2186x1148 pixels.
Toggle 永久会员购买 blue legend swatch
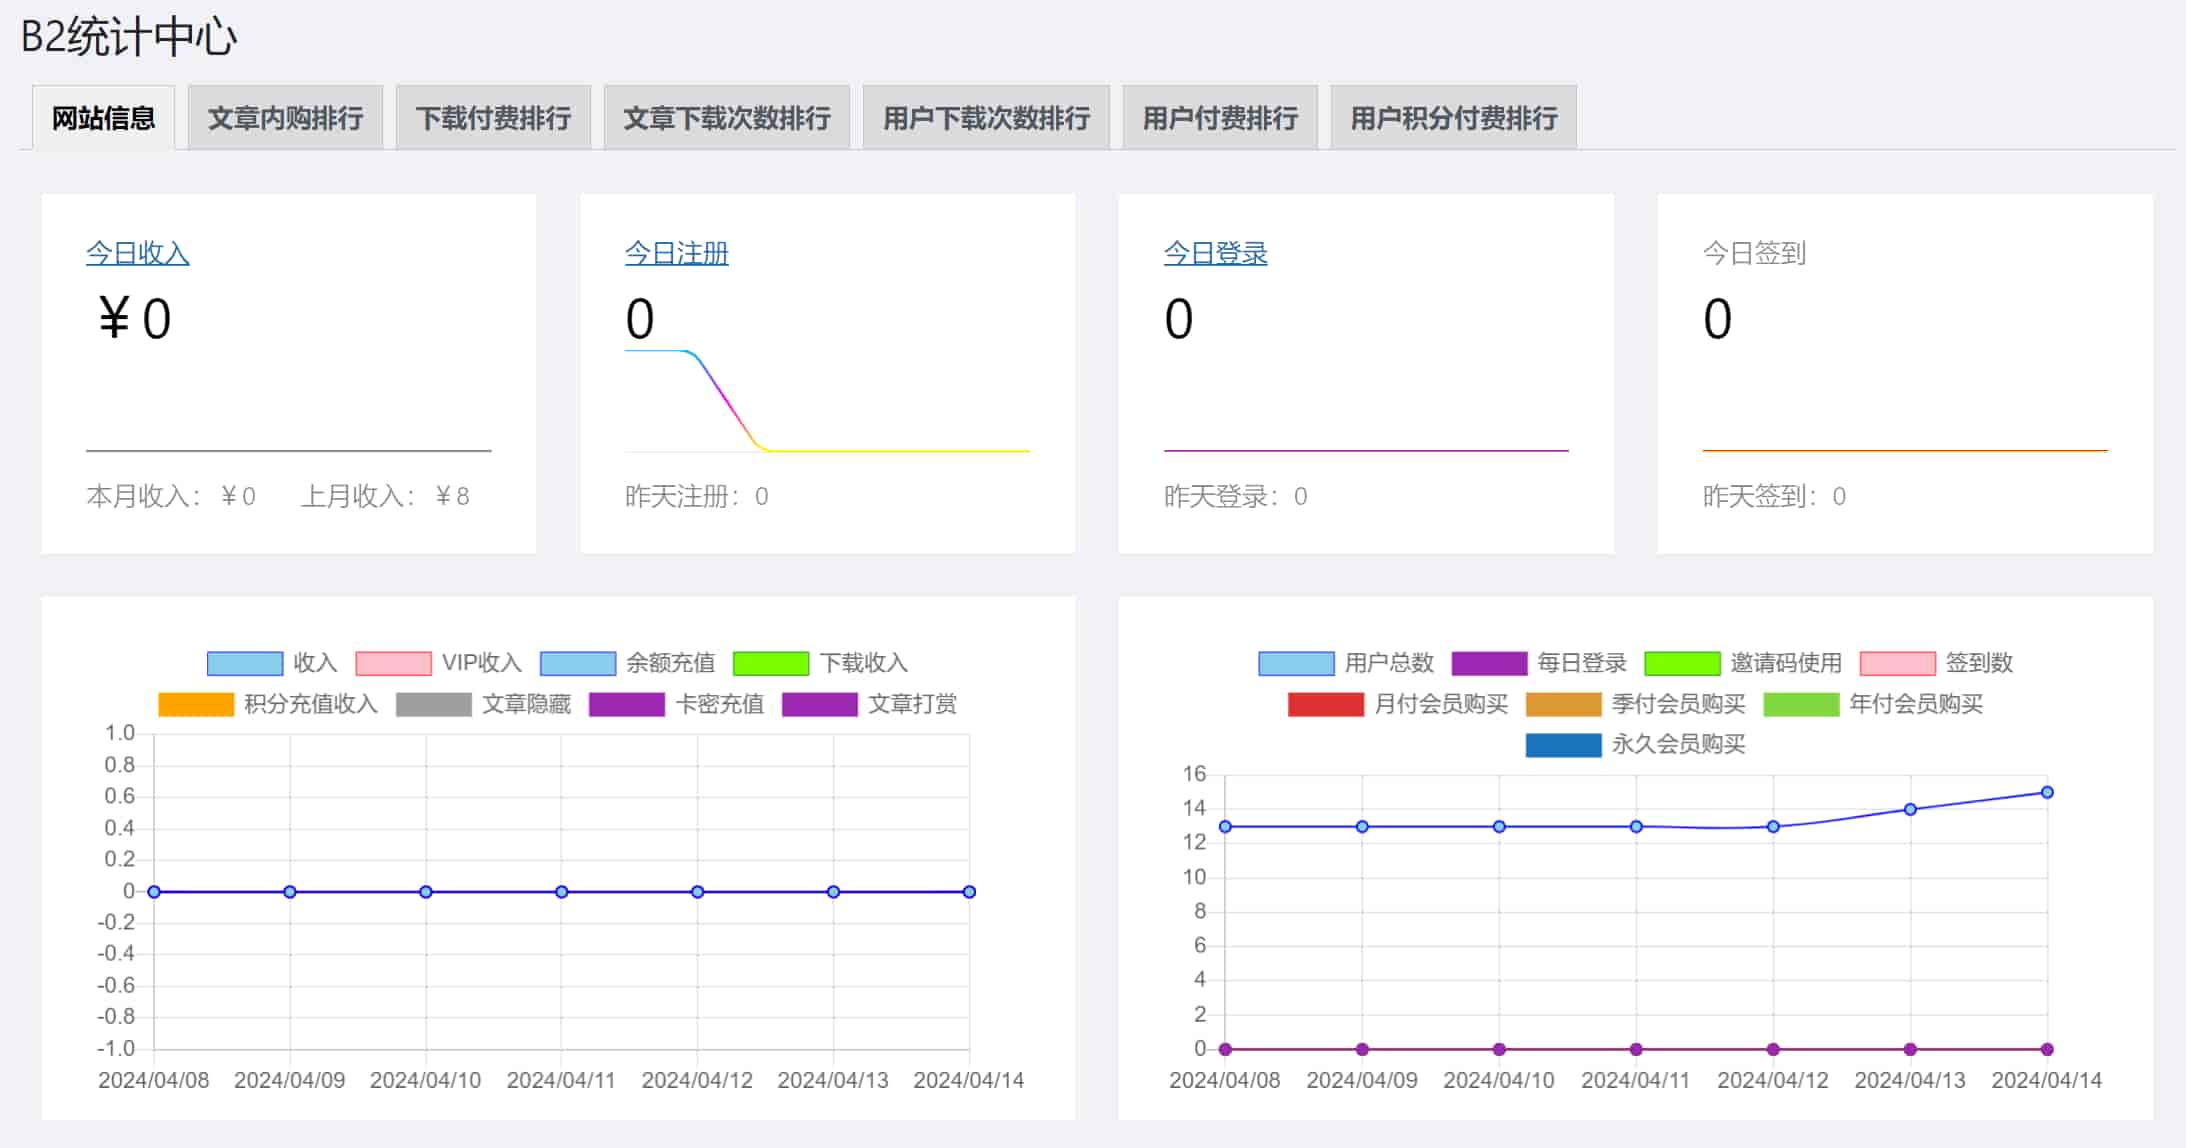coord(1564,745)
